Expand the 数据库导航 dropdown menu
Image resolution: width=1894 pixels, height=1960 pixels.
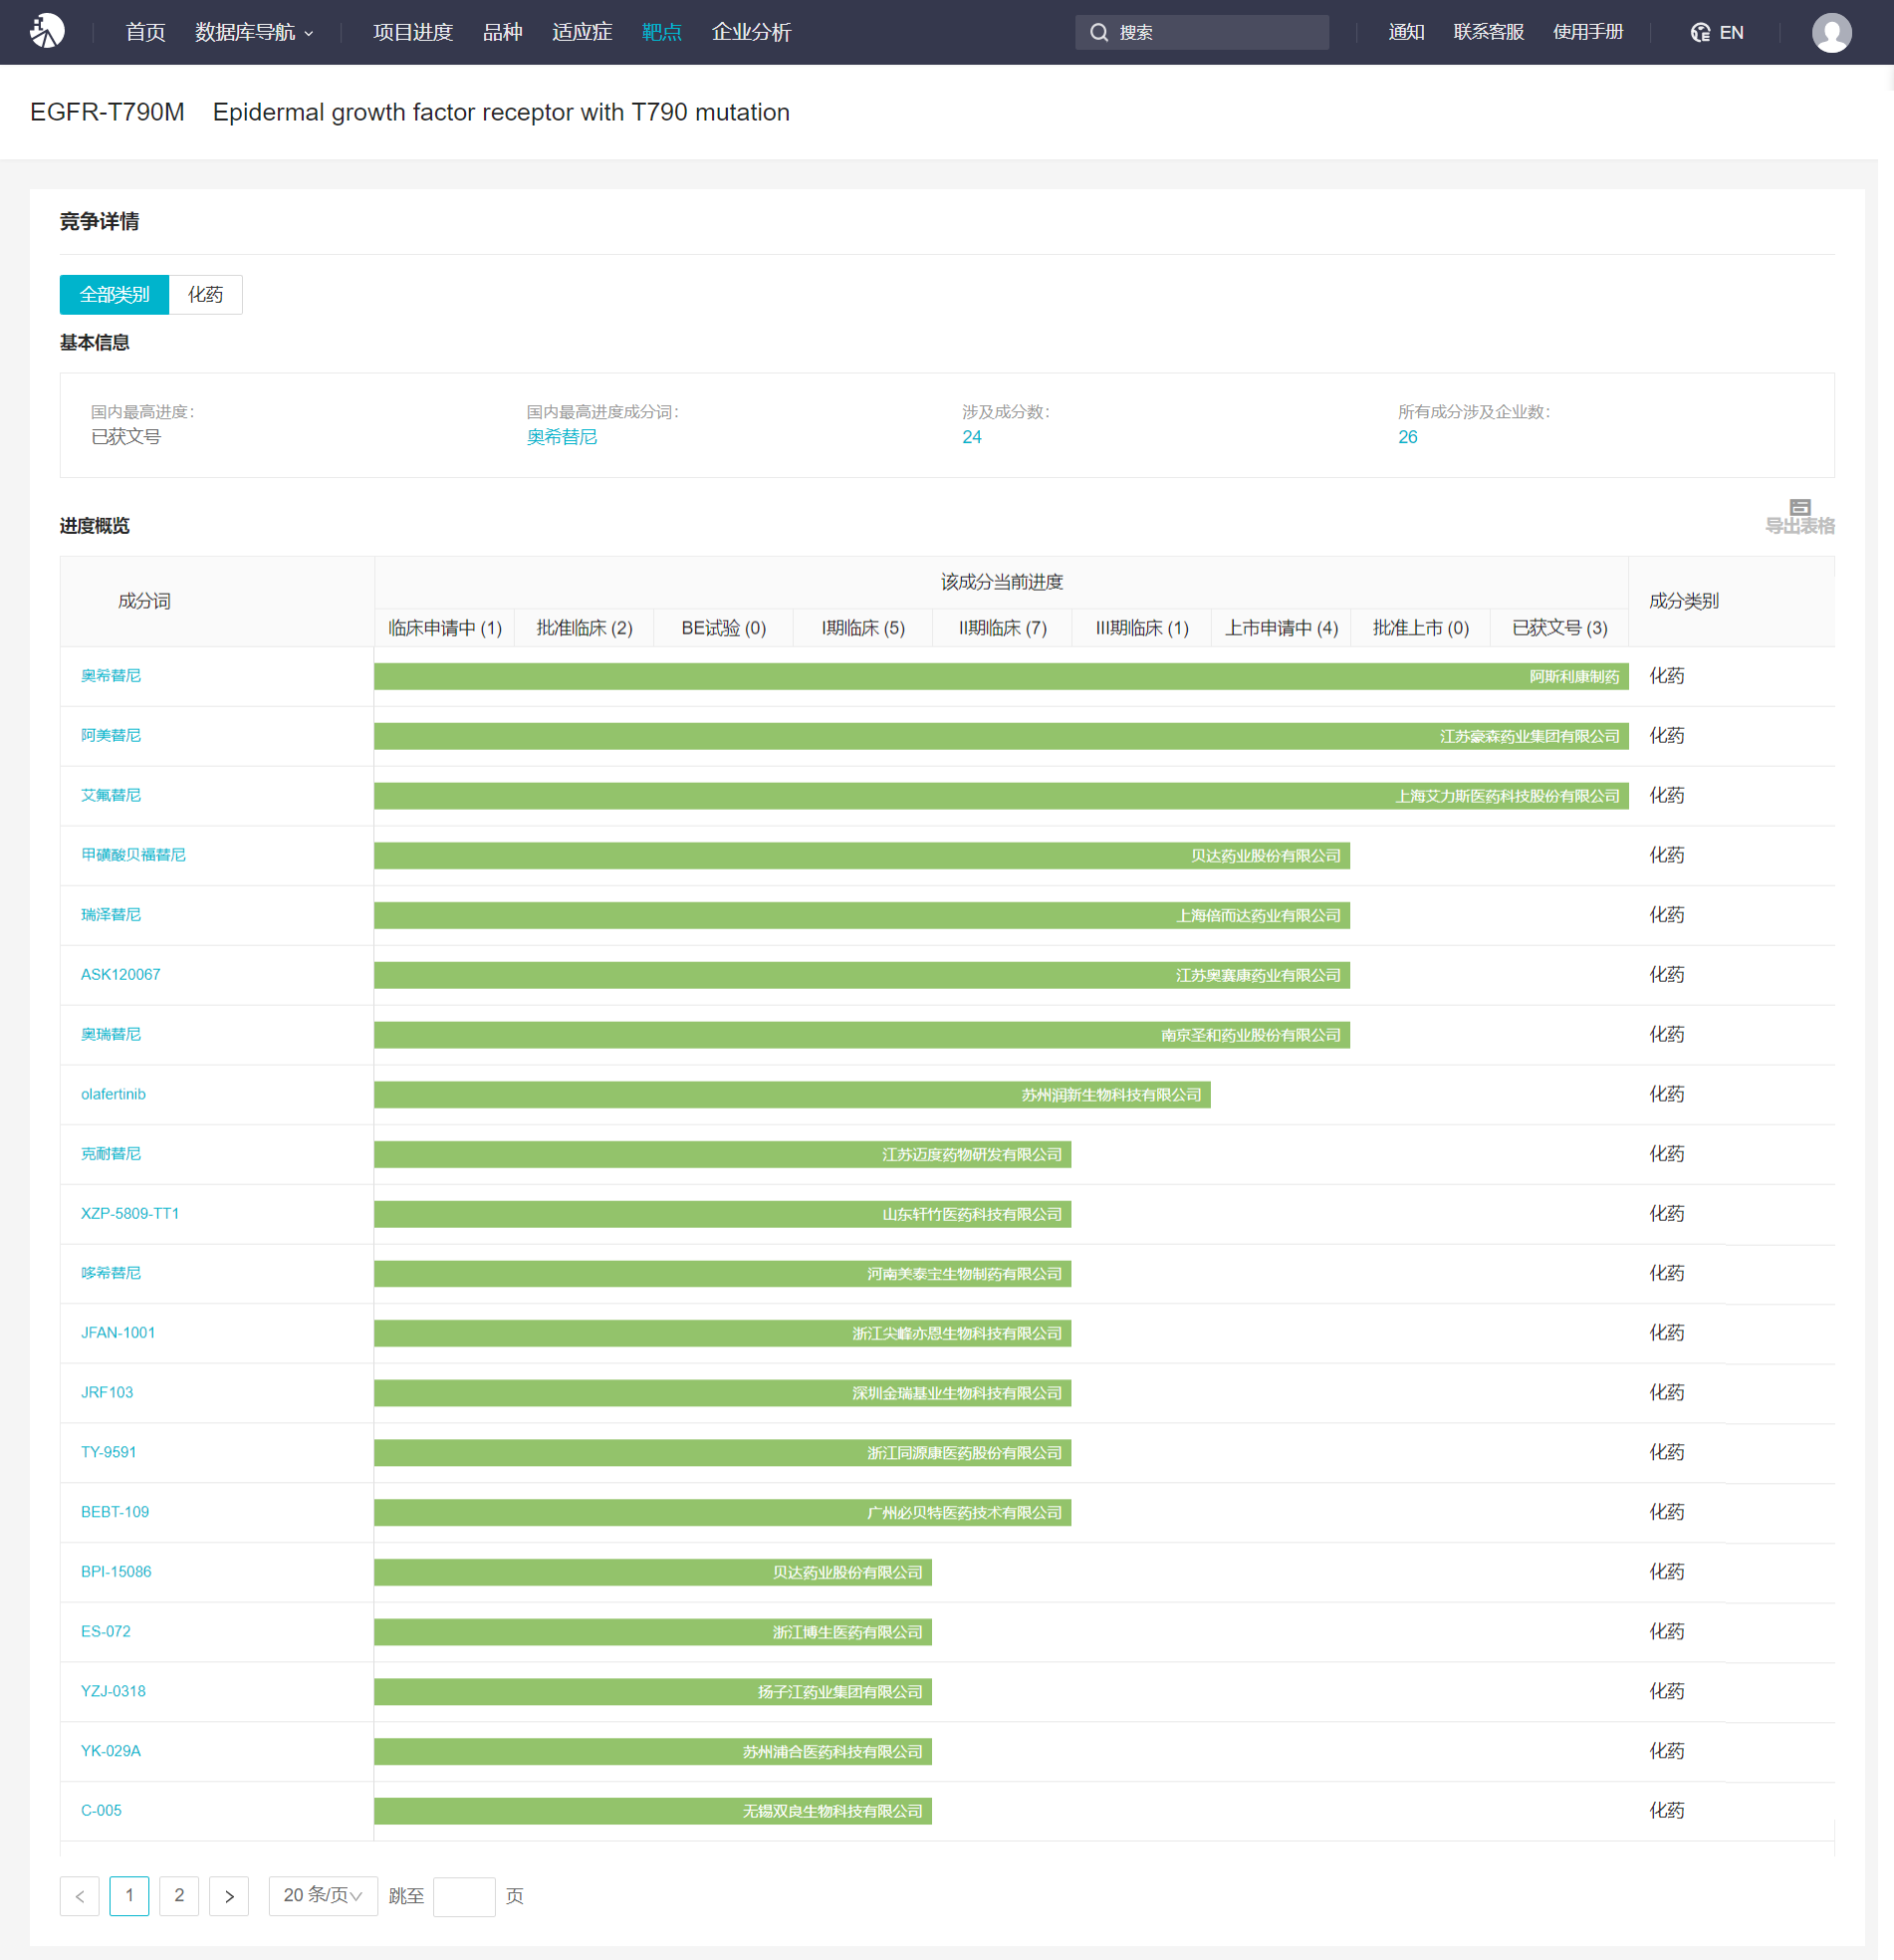tap(254, 32)
